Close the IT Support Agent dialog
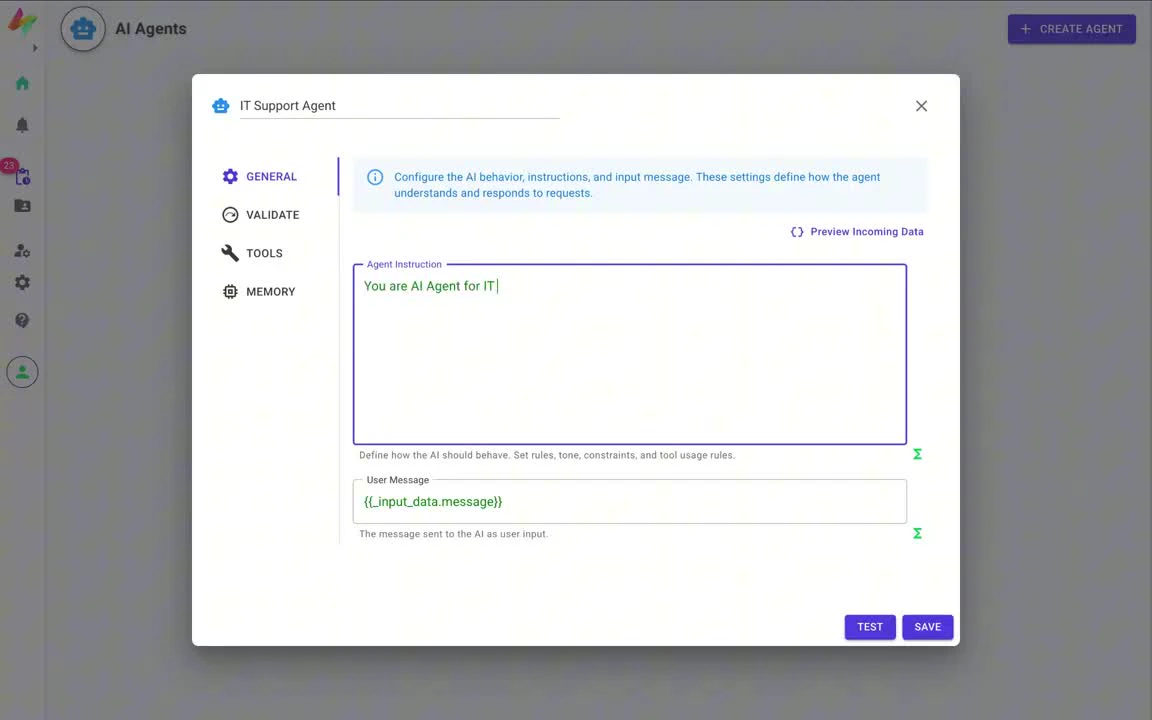Viewport: 1152px width, 720px height. click(x=921, y=106)
